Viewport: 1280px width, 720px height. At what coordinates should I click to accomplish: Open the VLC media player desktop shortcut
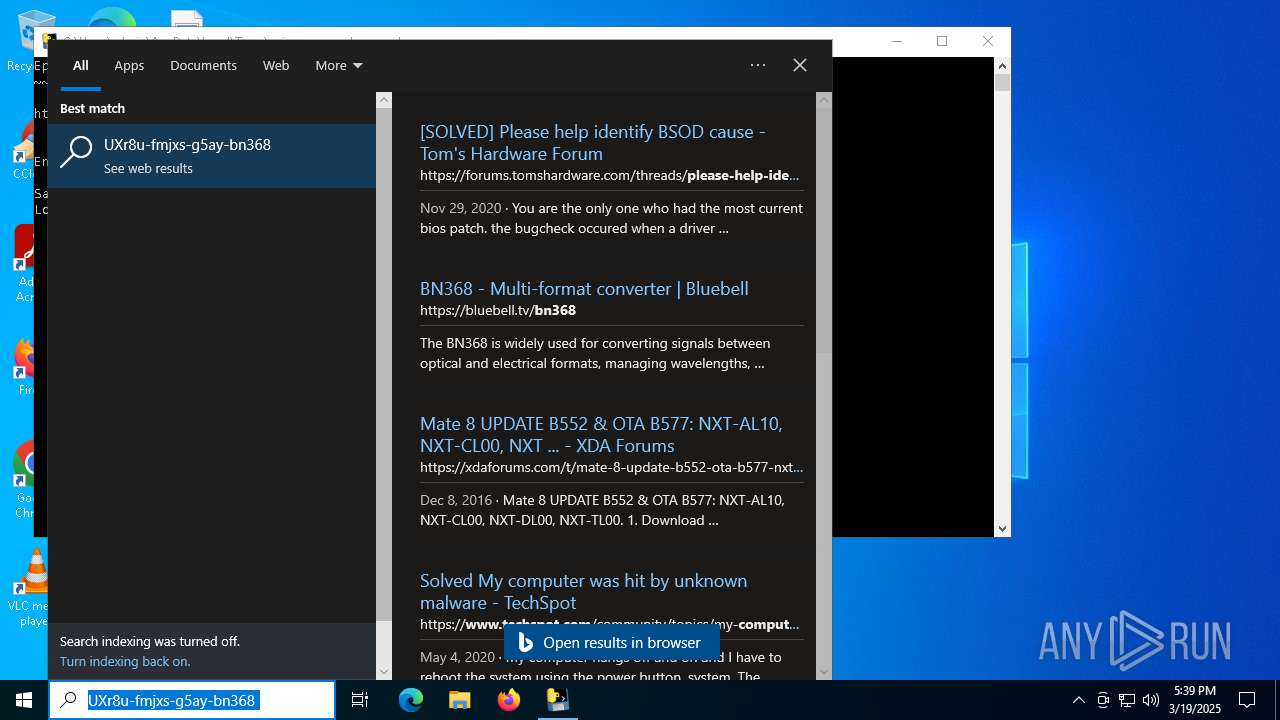point(32,588)
